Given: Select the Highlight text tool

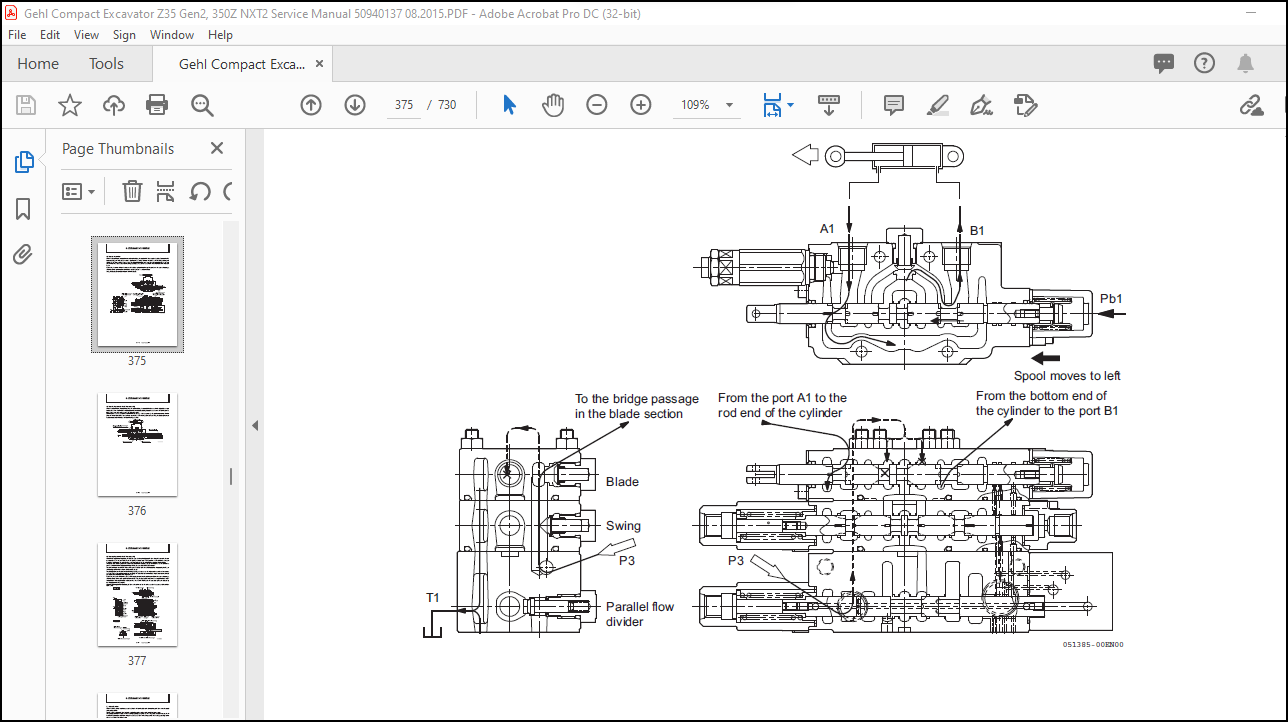Looking at the screenshot, I should (937, 105).
